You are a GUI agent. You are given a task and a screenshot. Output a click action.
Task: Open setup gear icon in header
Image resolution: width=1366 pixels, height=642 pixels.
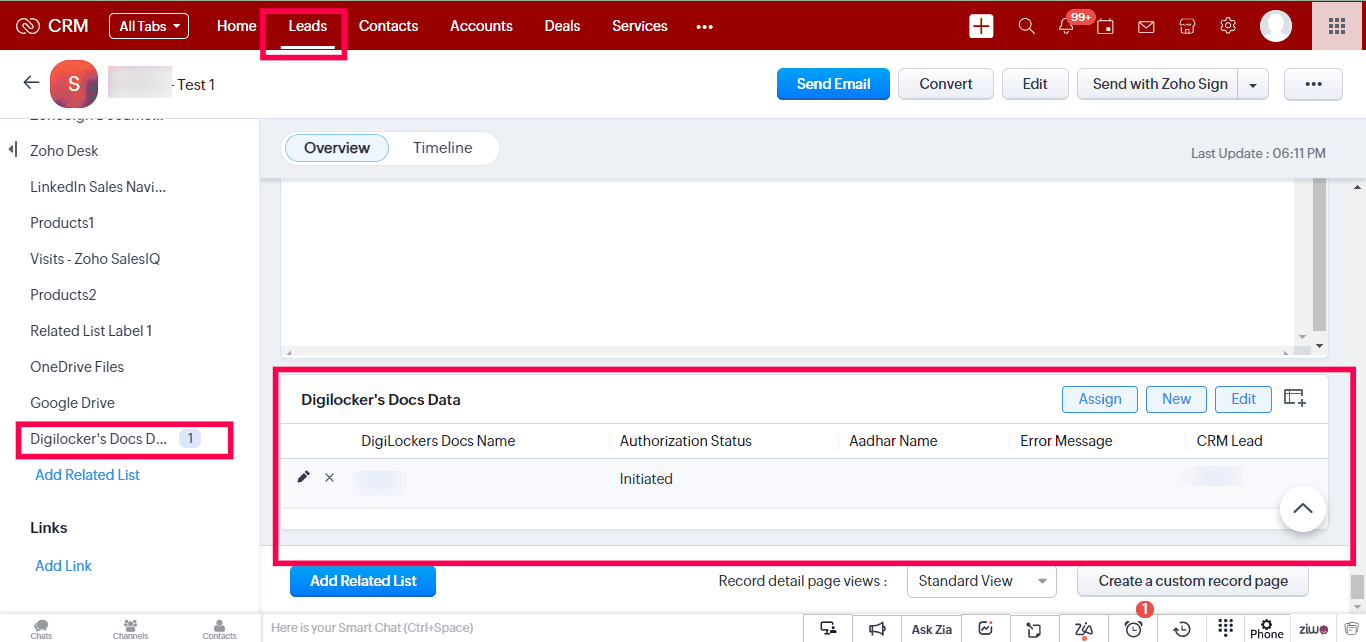coord(1228,26)
